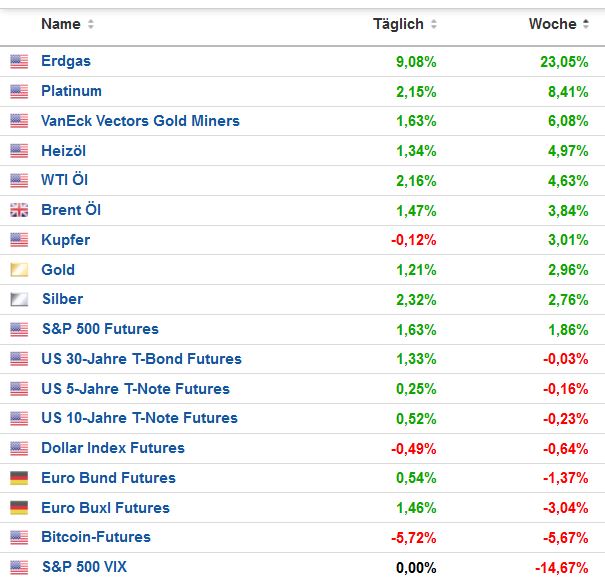Click the UK flag icon beside Brent Öl
The image size is (605, 588).
click(x=19, y=211)
